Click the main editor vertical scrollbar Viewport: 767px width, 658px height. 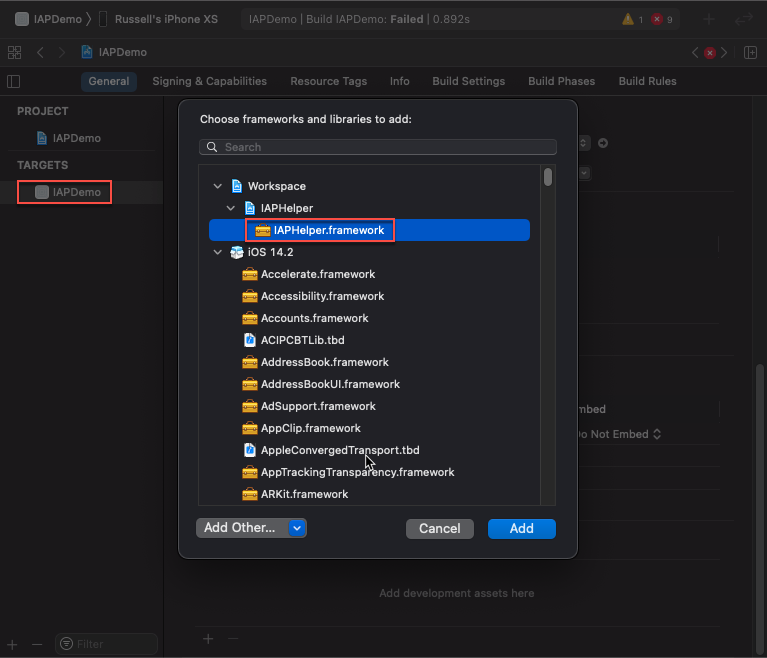coord(760,509)
